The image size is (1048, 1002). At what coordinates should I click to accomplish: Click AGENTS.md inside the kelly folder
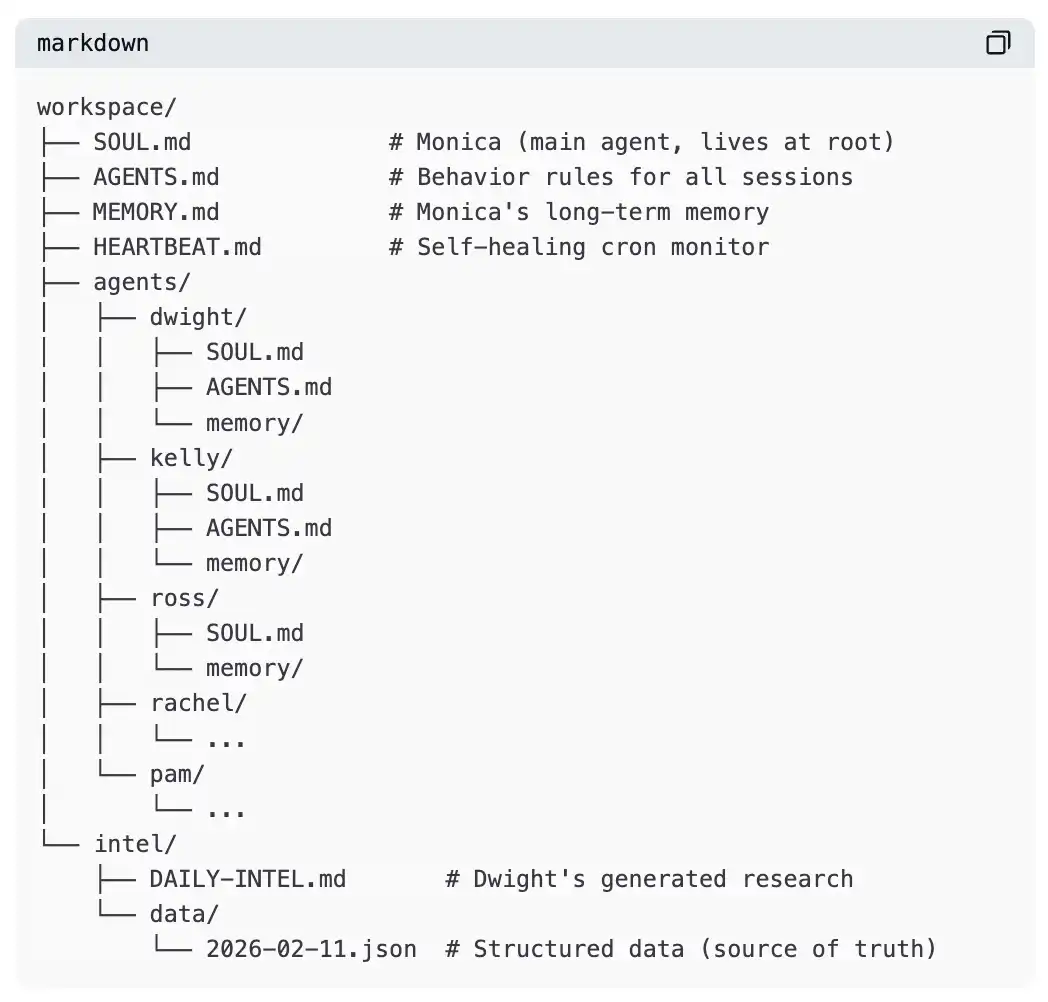pos(268,528)
